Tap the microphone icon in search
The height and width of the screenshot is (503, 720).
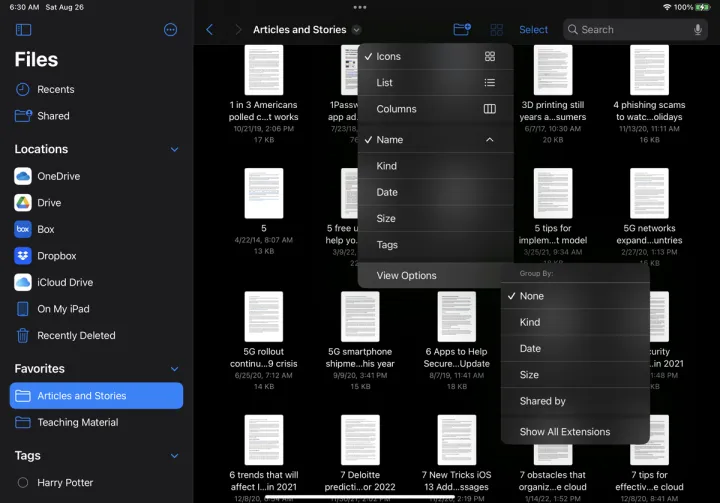tap(698, 30)
